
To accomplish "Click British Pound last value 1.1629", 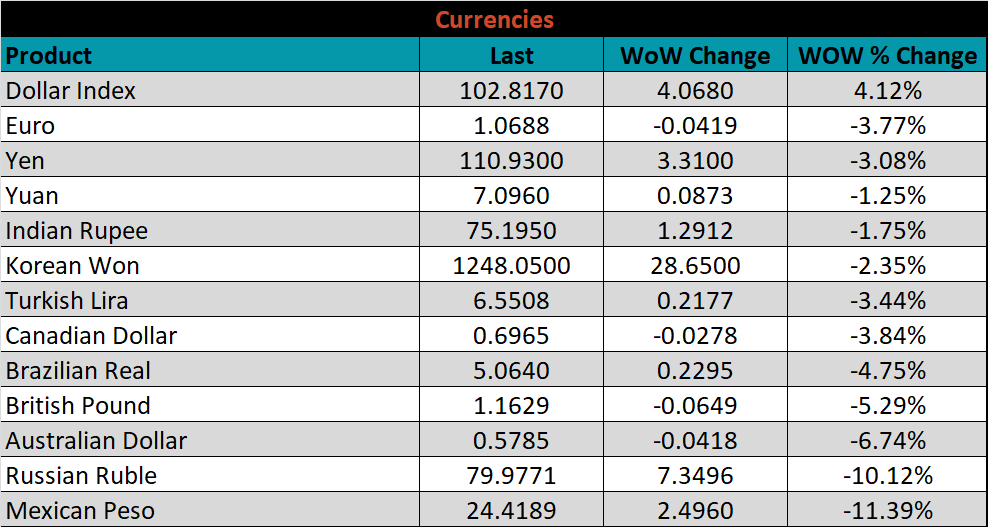I will [512, 406].
